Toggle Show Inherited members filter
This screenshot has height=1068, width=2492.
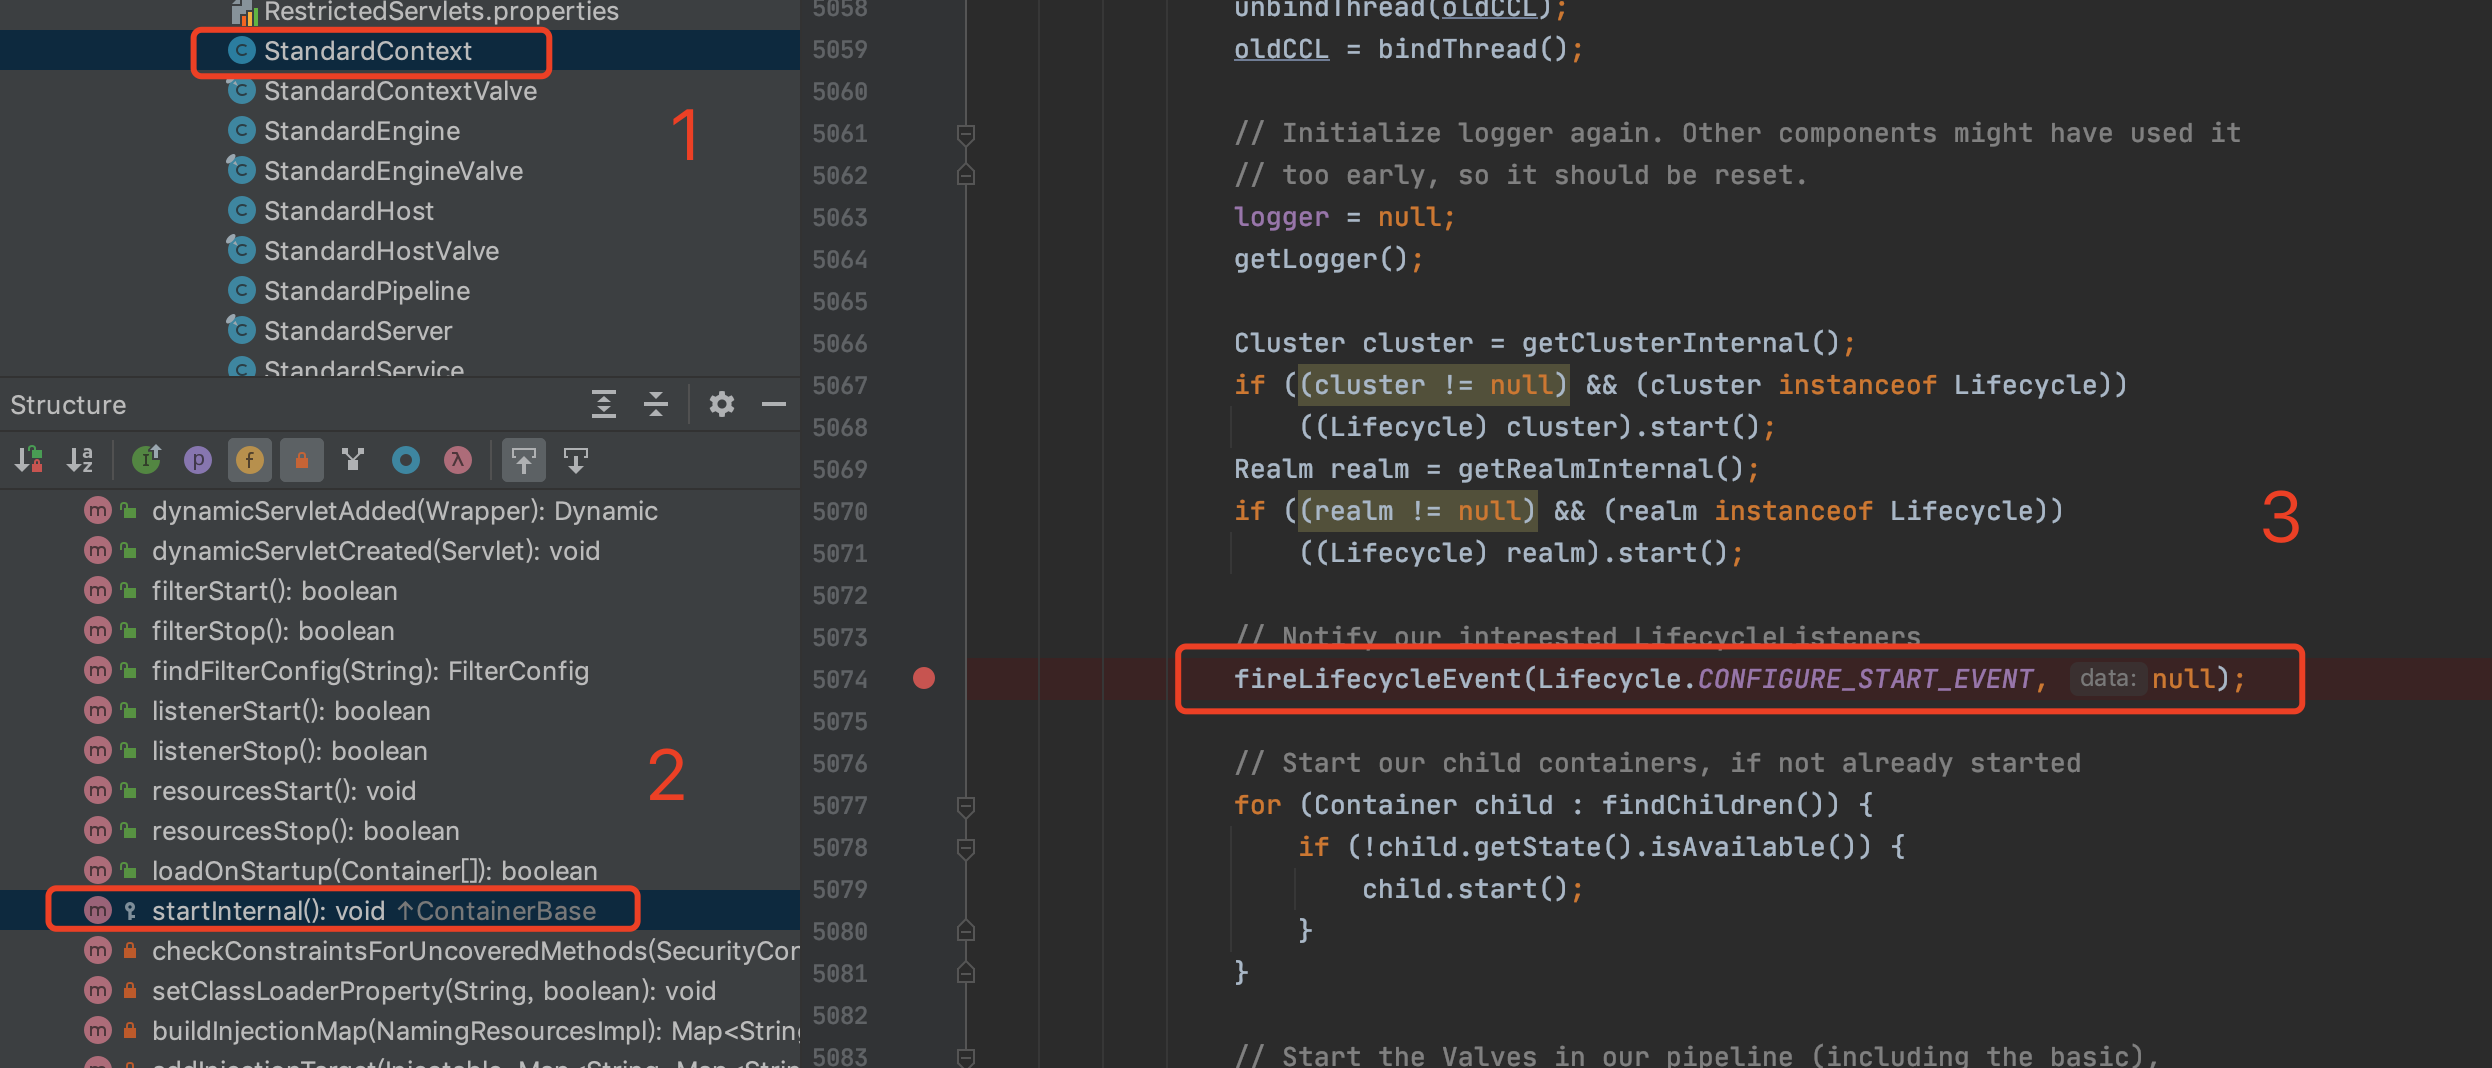(x=146, y=460)
